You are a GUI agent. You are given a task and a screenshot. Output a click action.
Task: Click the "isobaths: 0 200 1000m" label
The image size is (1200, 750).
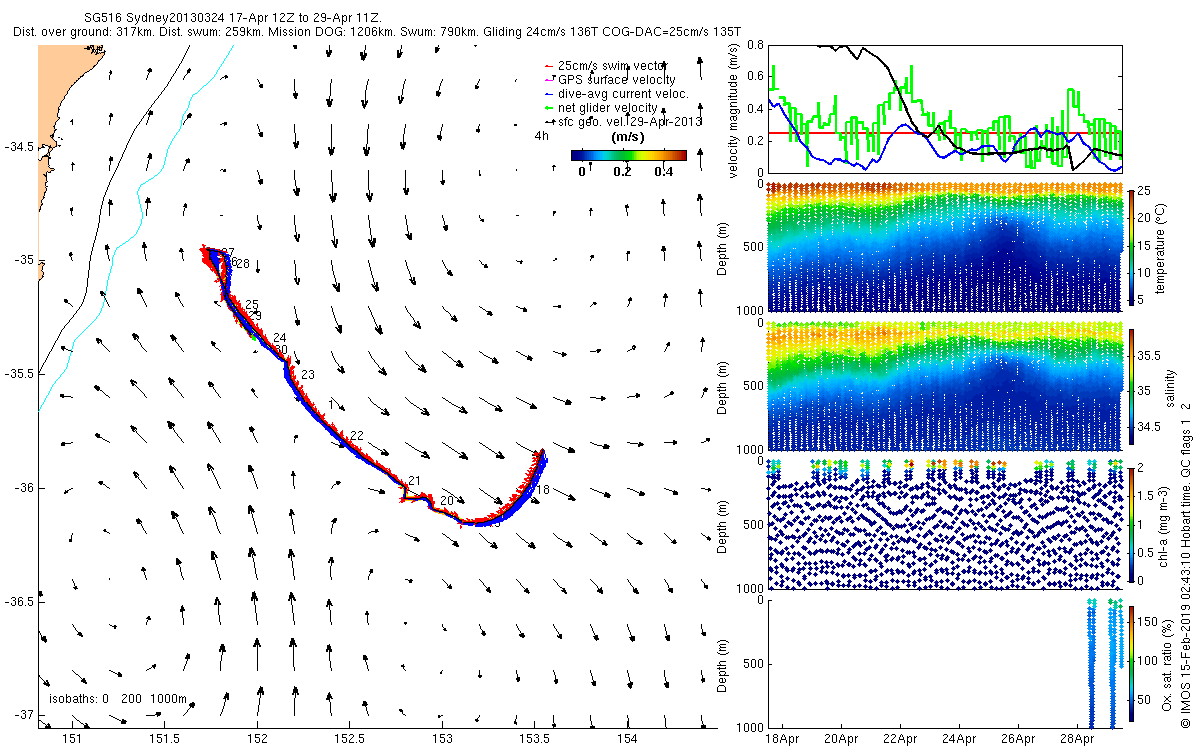coord(118,698)
